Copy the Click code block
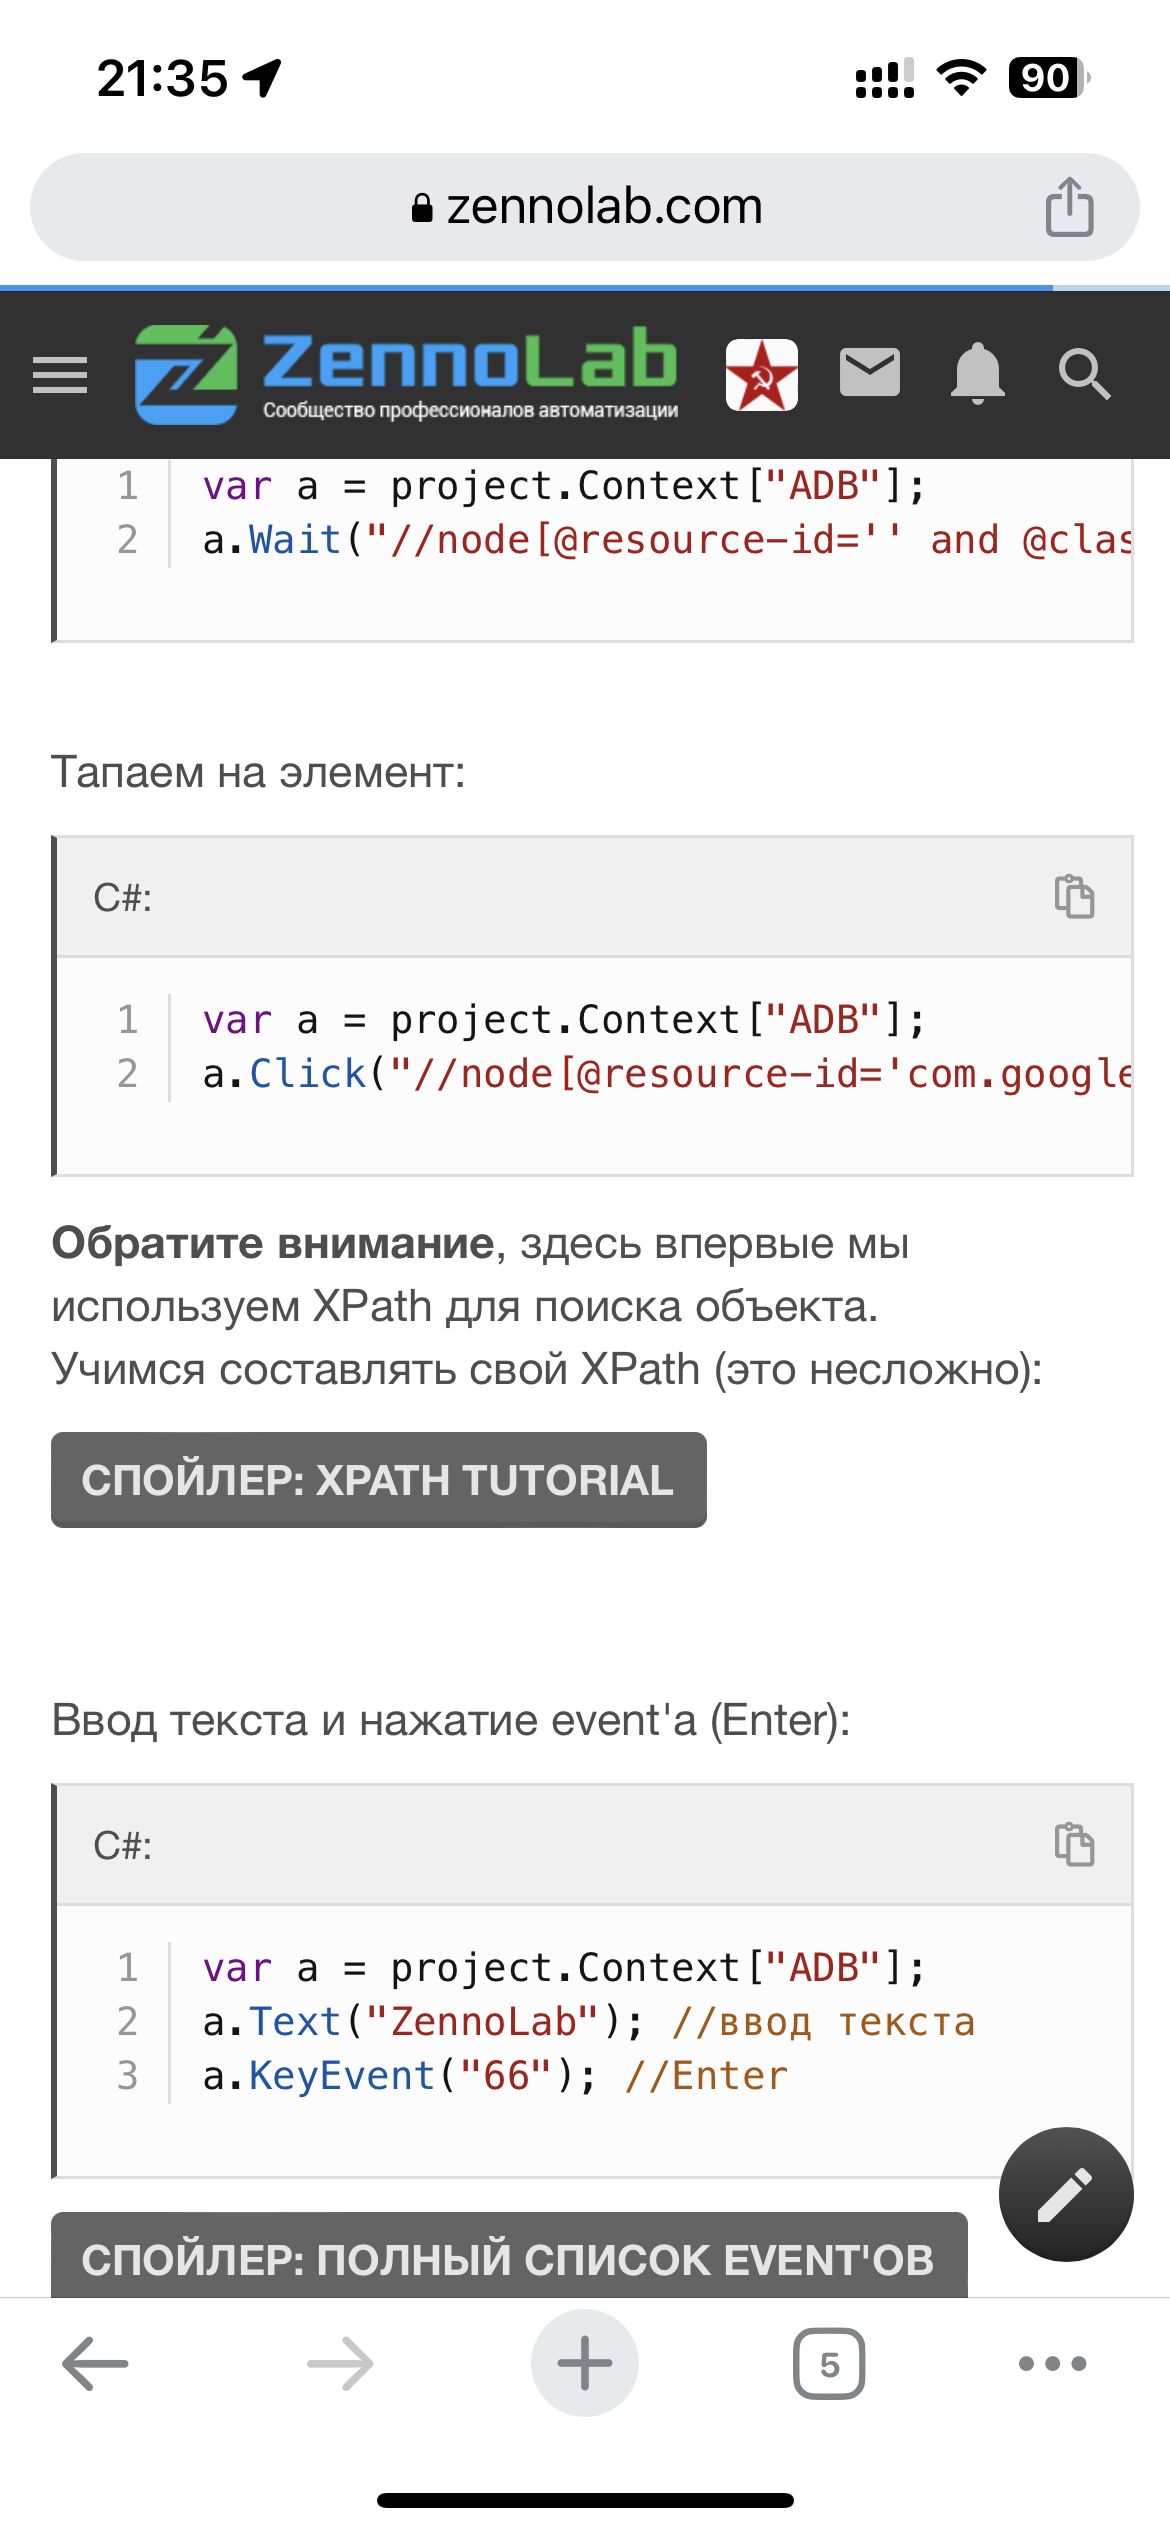The width and height of the screenshot is (1170, 2532). (1074, 896)
